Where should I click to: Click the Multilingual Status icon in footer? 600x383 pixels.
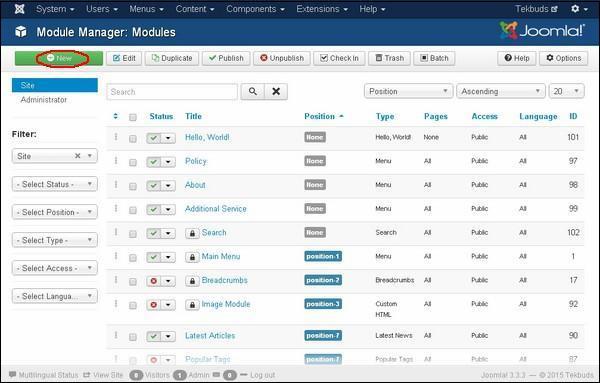[x=13, y=374]
